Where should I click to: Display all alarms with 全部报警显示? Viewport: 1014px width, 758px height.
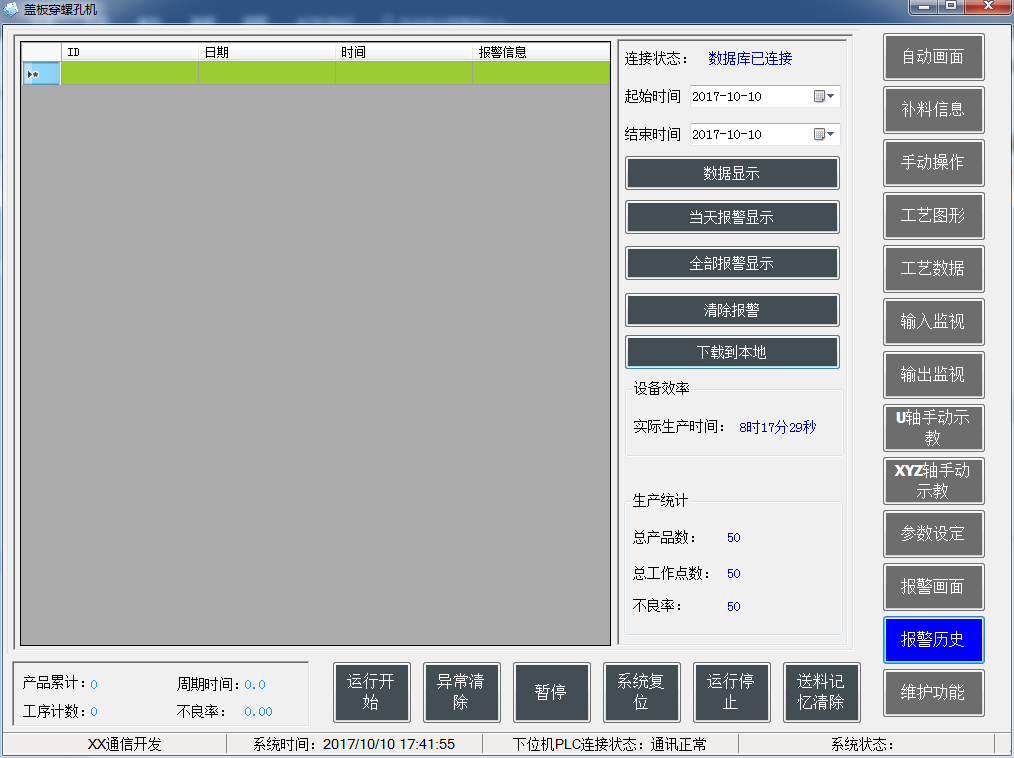pos(732,264)
